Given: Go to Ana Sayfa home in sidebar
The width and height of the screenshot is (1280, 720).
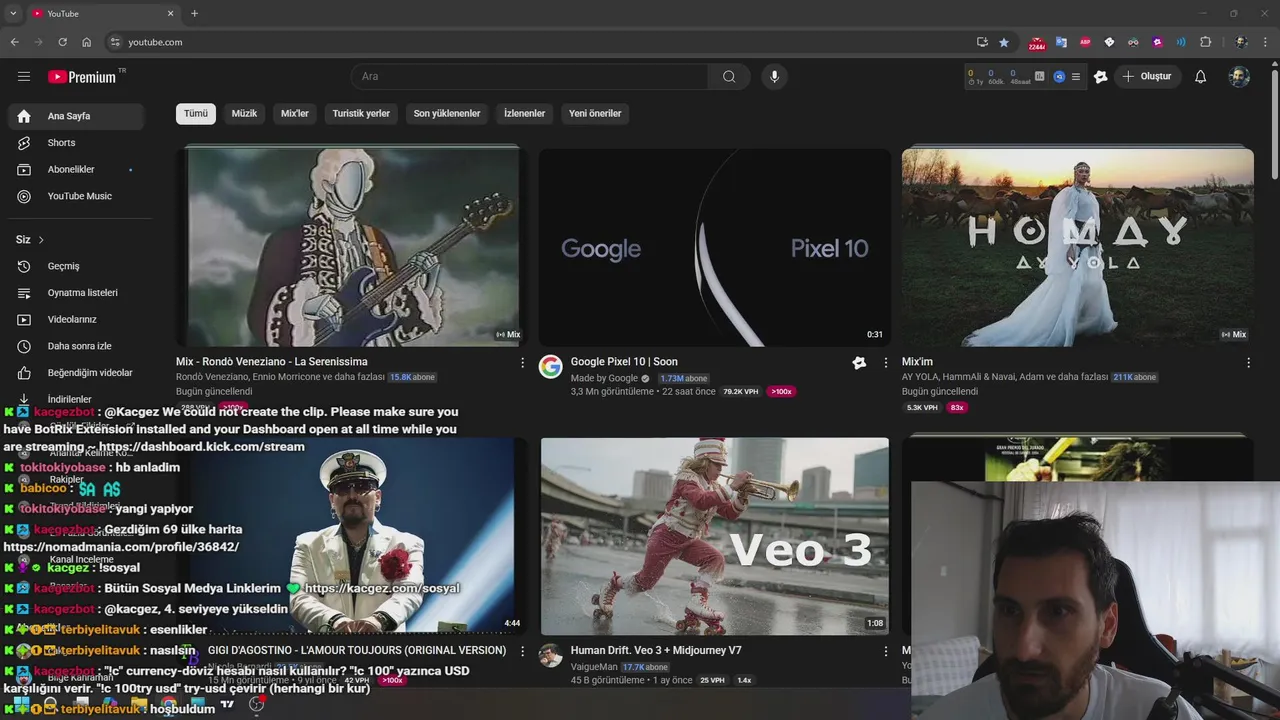Looking at the screenshot, I should (76, 116).
